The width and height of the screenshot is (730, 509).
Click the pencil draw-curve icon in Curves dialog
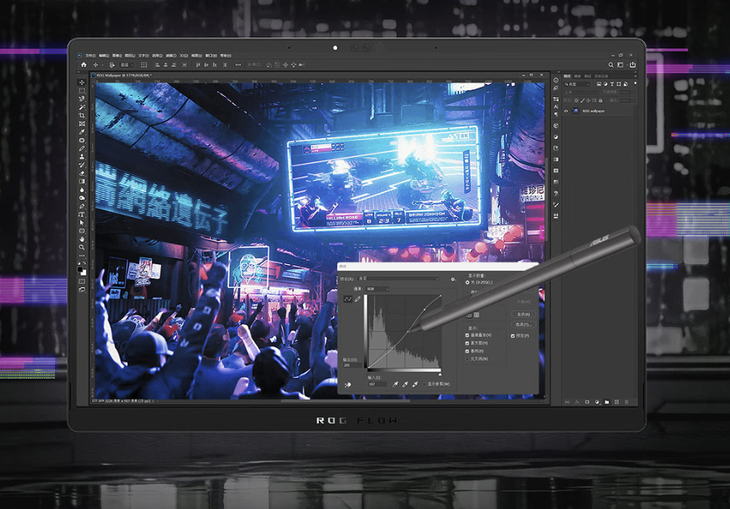pyautogui.click(x=357, y=299)
